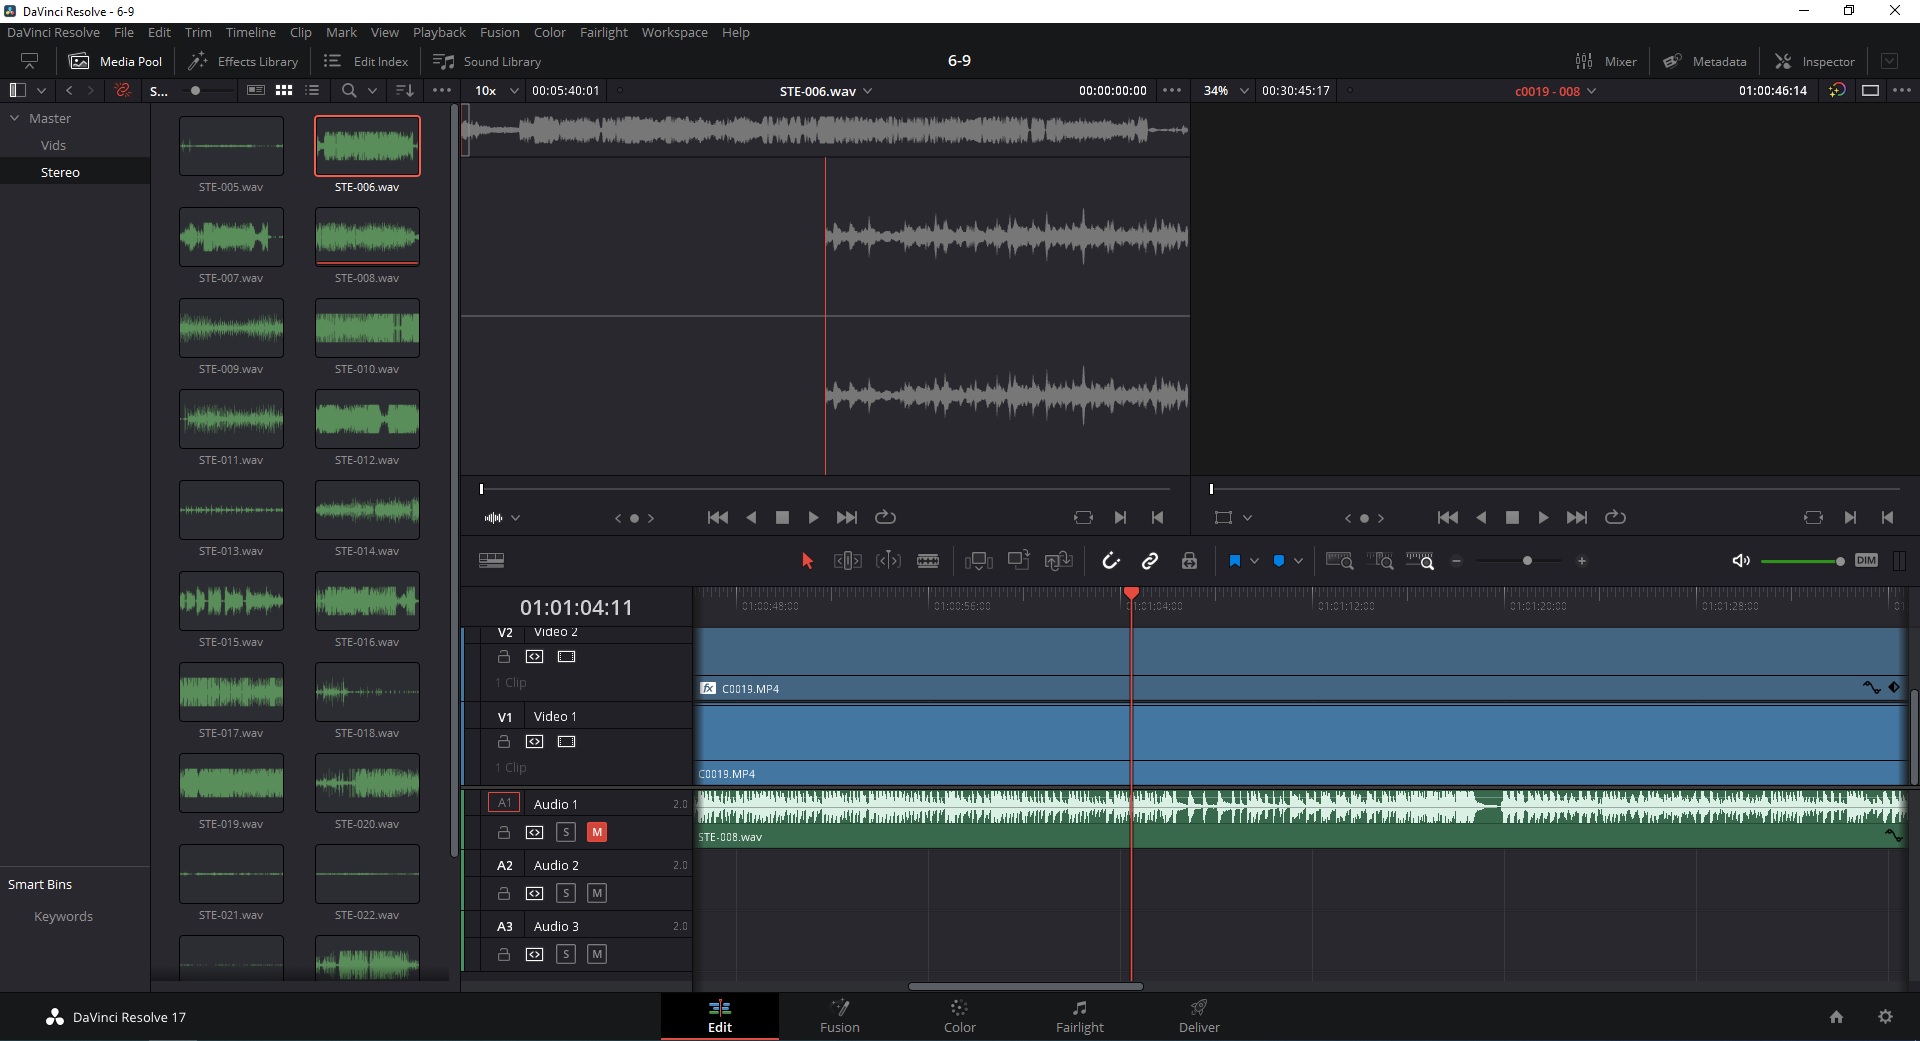Activate the Dynamic Trim Mode tool
Image resolution: width=1920 pixels, height=1041 pixels.
point(888,561)
